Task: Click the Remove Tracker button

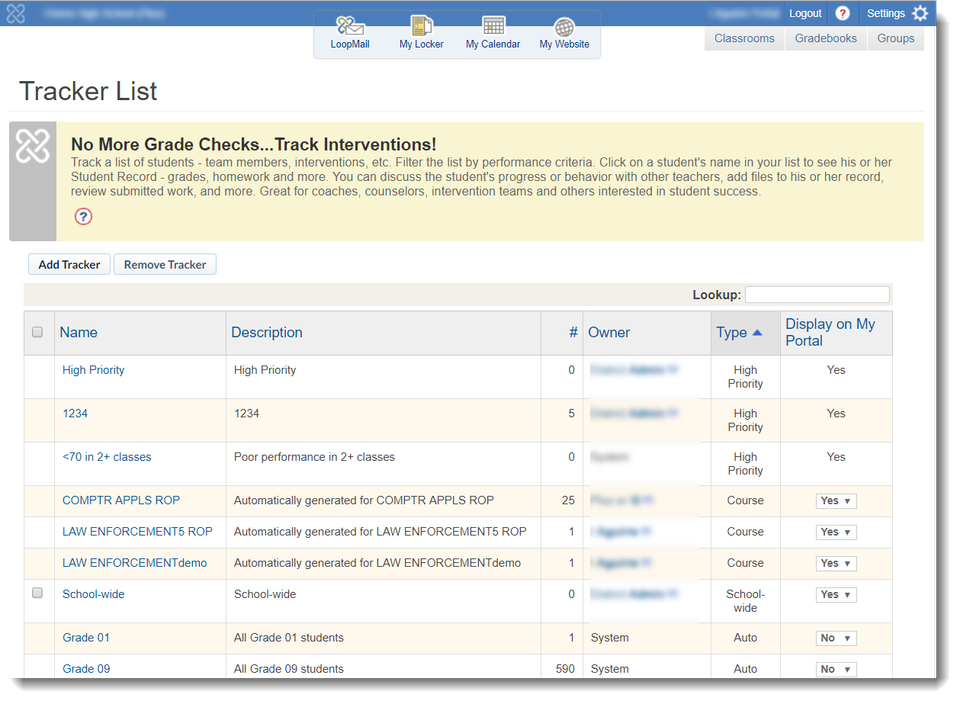Action: pos(165,265)
